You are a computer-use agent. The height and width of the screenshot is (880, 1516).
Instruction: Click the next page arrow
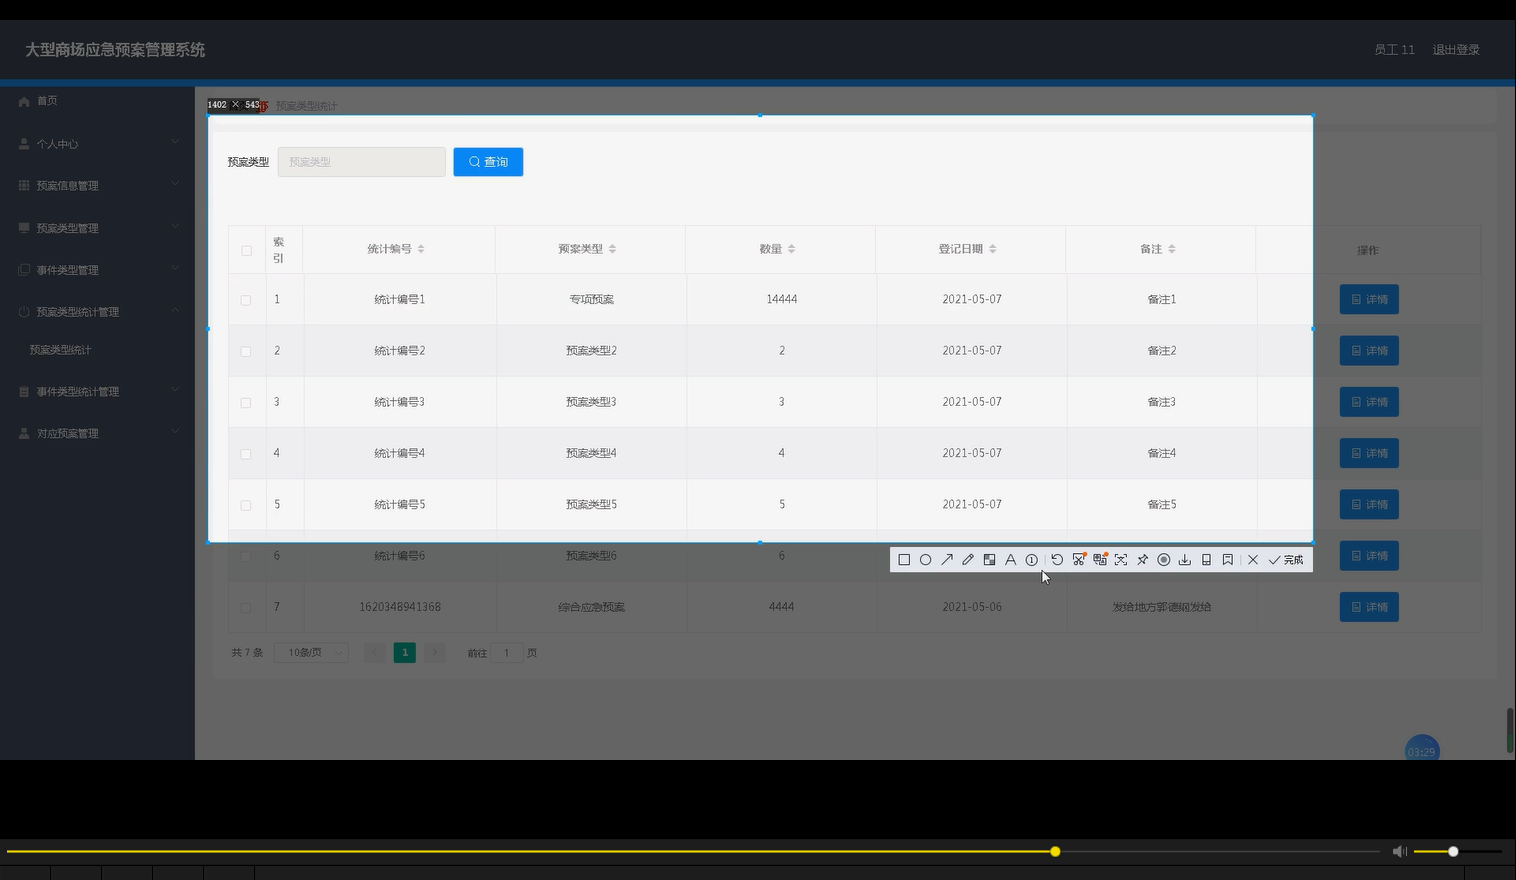435,653
